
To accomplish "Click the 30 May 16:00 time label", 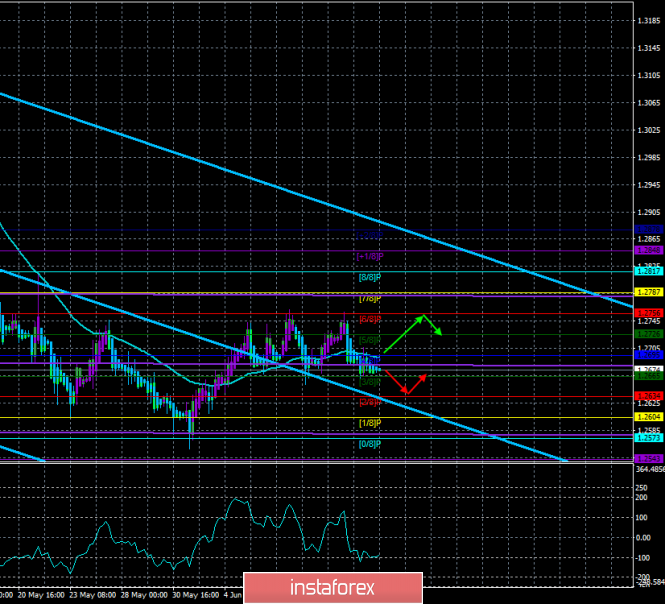I will (x=196, y=595).
